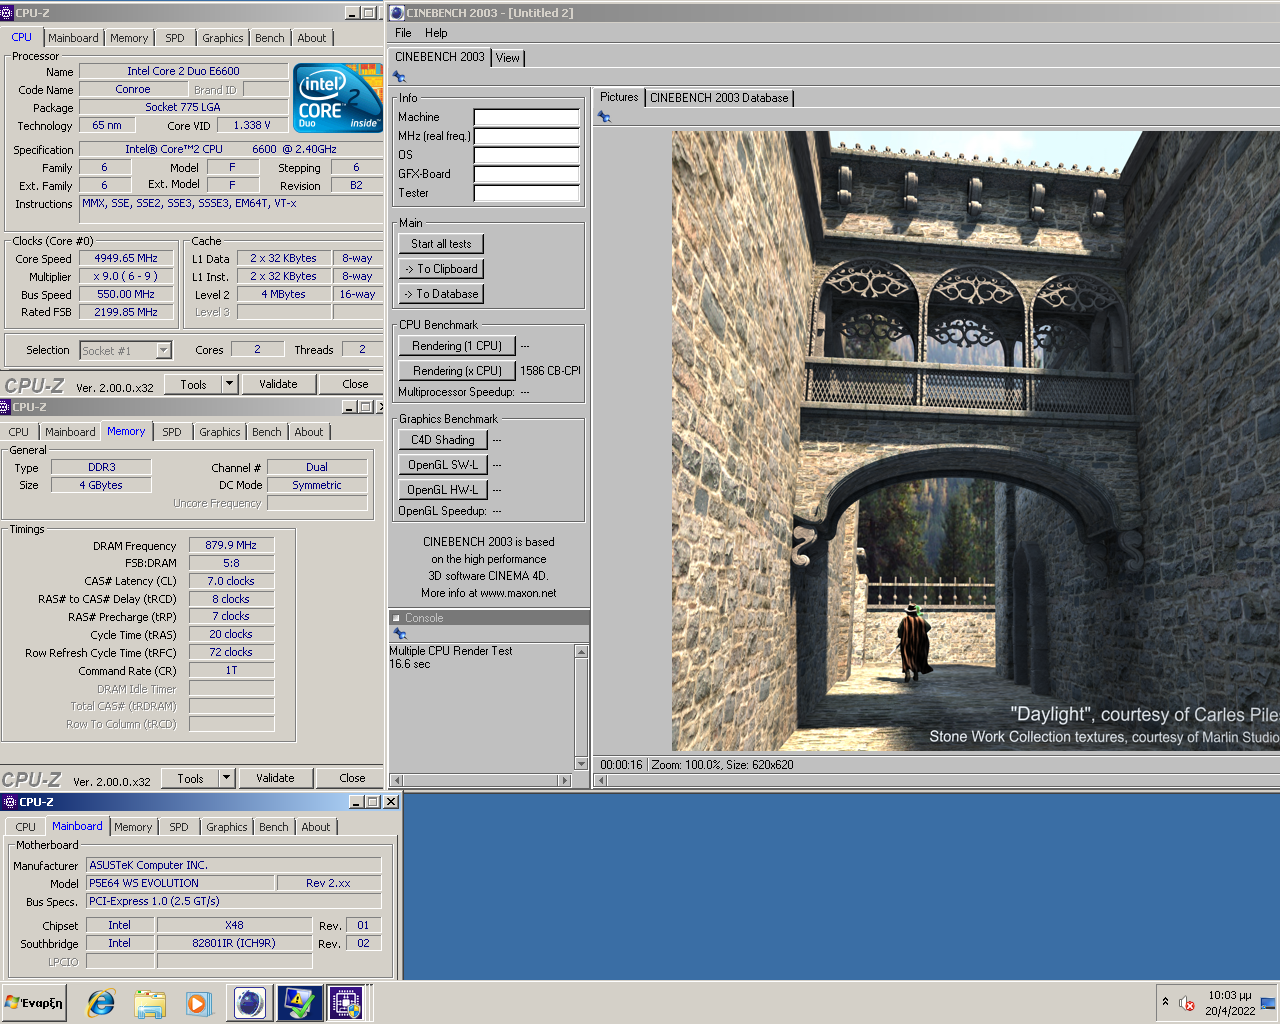Click the Tester input field
1280x1024 pixels.
pyautogui.click(x=527, y=193)
